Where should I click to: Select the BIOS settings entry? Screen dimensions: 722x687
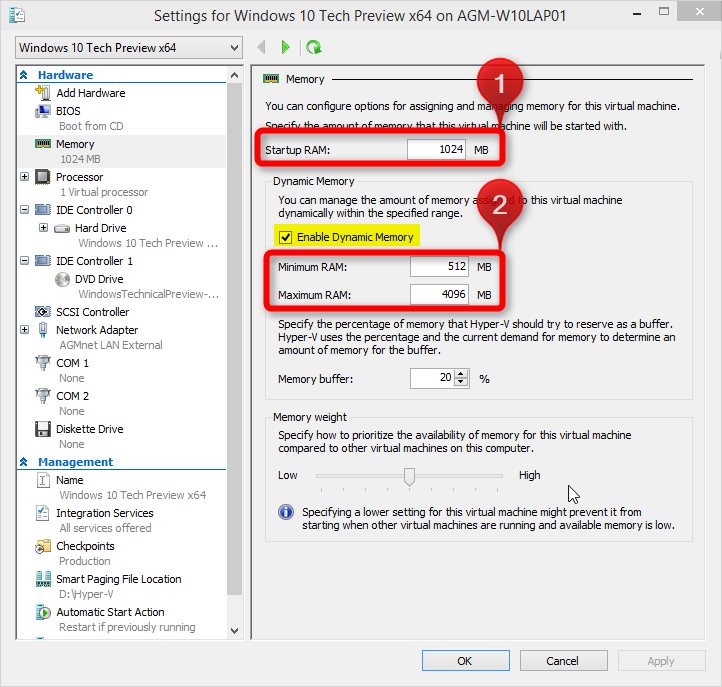tap(68, 111)
